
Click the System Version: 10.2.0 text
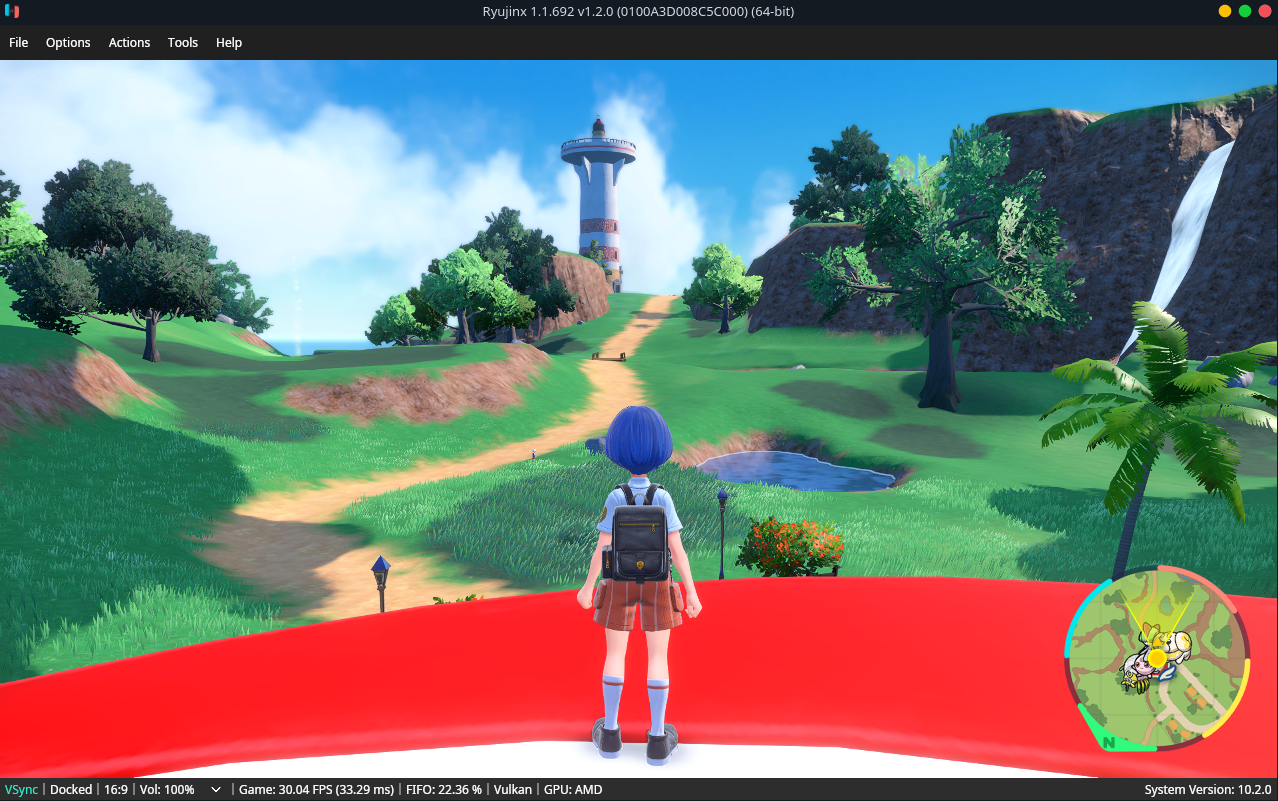click(1207, 790)
